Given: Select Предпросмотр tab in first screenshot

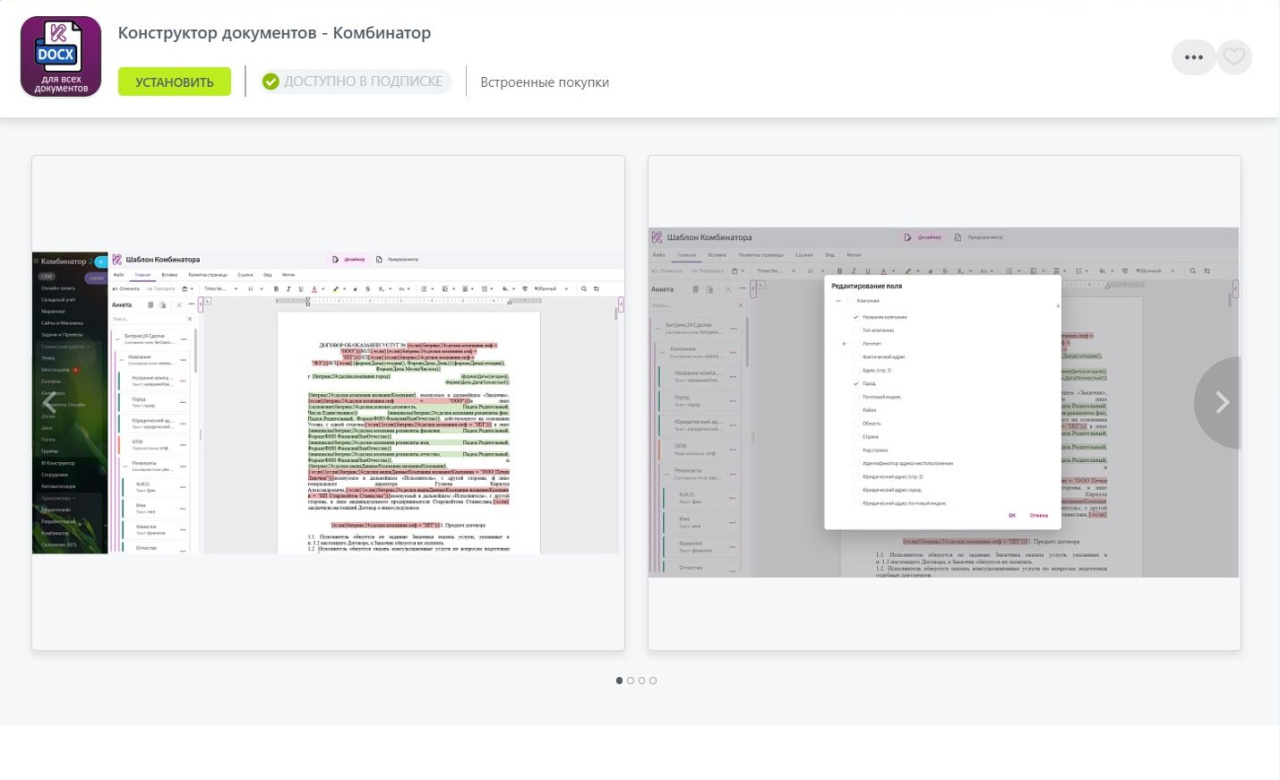Looking at the screenshot, I should coord(398,260).
